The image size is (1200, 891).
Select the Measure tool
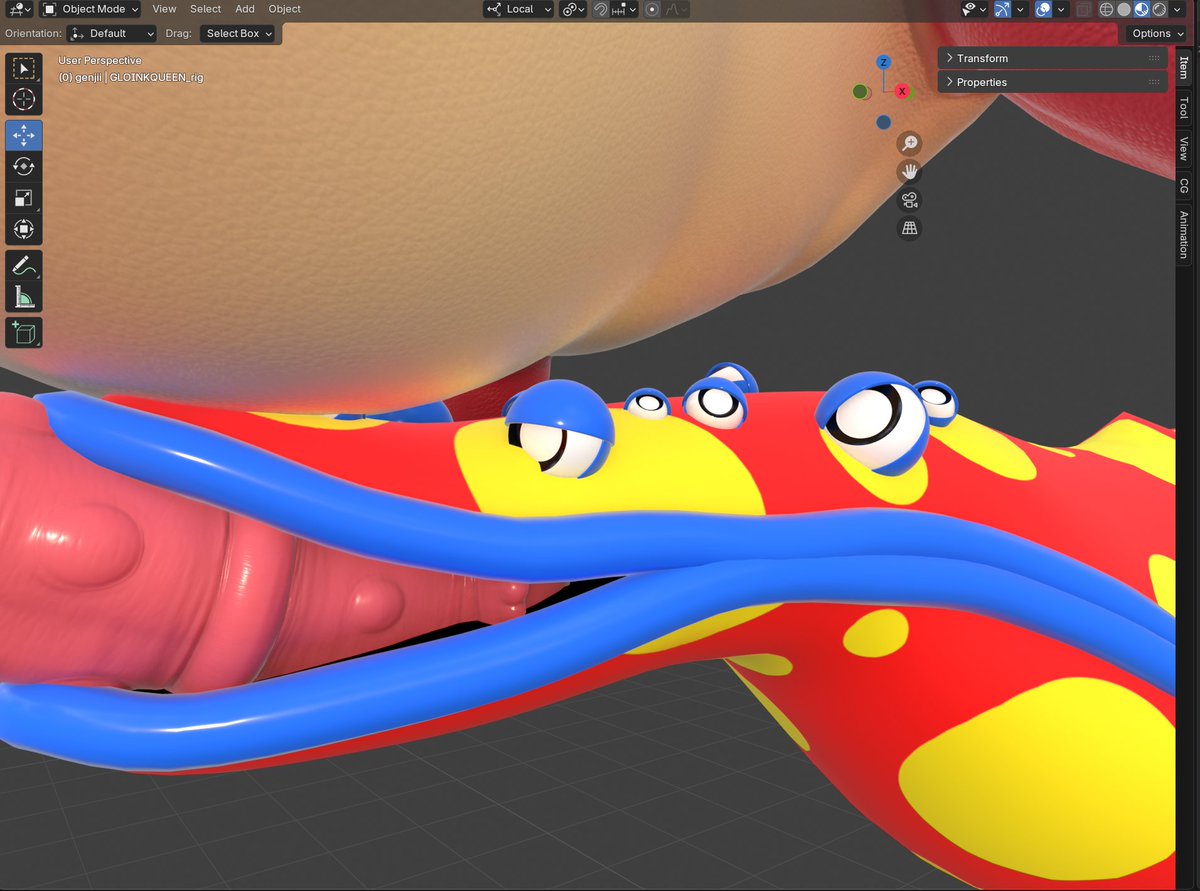coord(24,297)
